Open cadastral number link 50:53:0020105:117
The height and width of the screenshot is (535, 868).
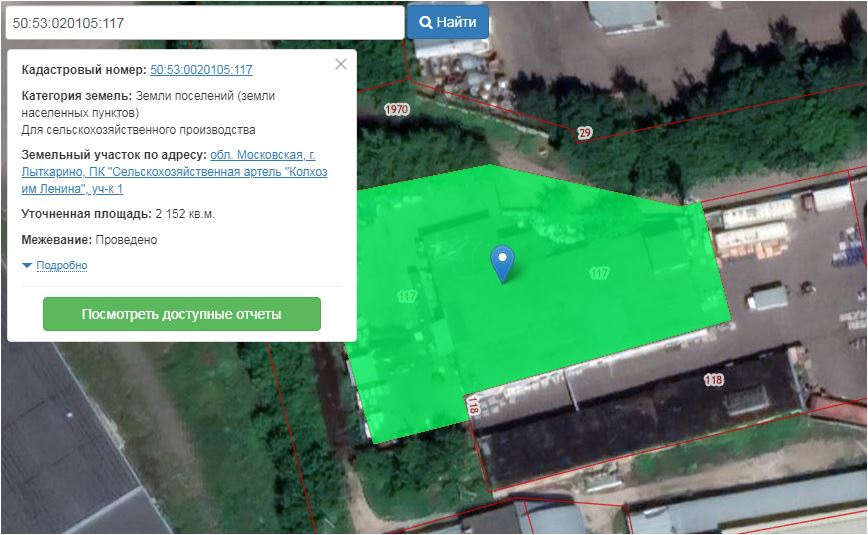click(x=201, y=70)
